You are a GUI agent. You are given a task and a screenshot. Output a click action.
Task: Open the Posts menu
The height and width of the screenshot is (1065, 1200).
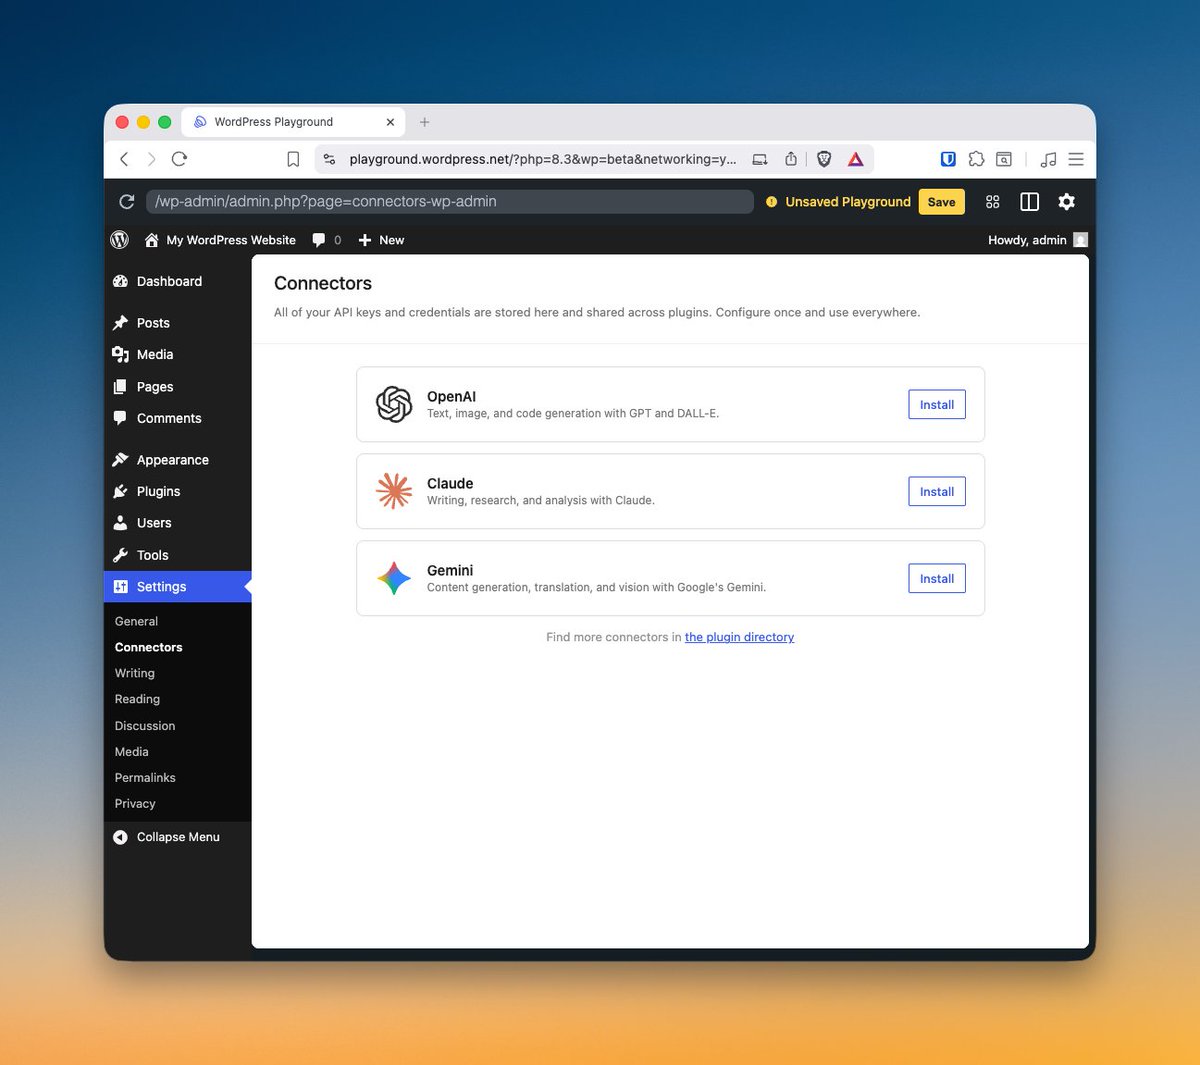click(x=178, y=323)
